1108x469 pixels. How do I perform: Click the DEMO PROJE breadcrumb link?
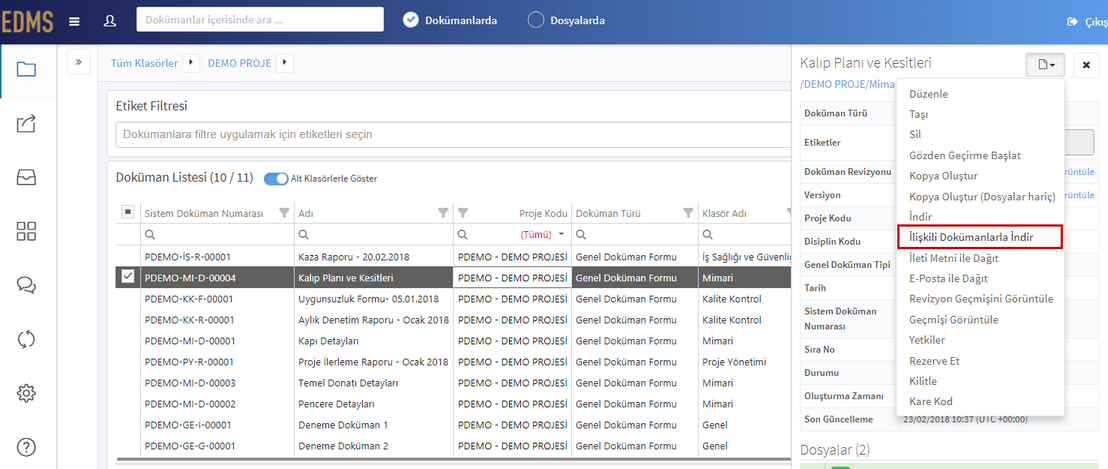click(240, 63)
